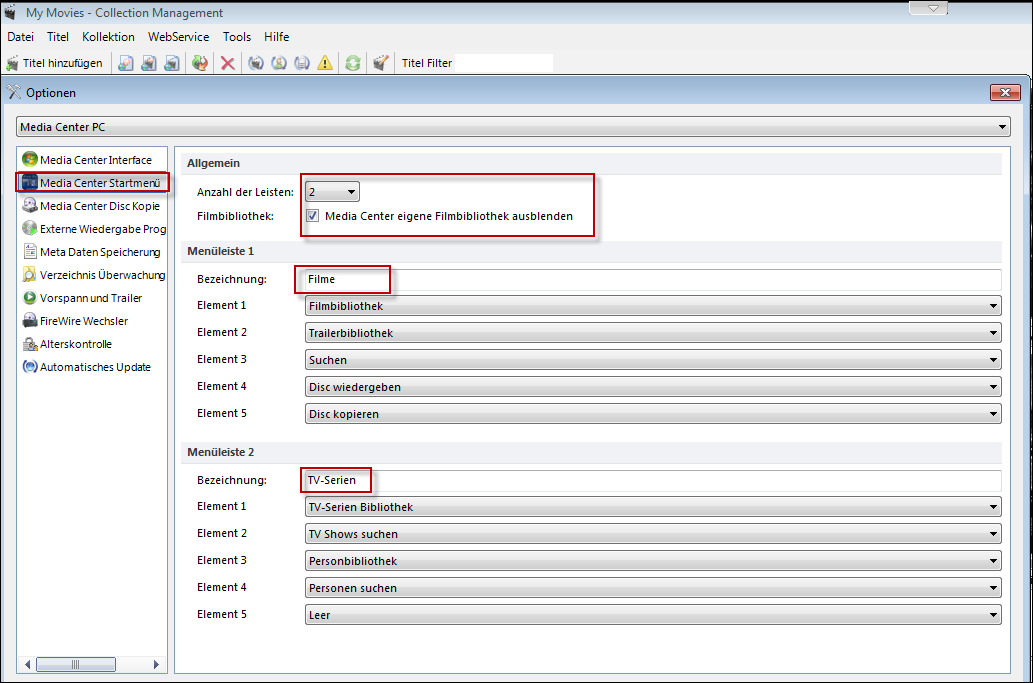Click the sidebar horizontal scrollbar thumb
Image resolution: width=1033 pixels, height=683 pixels.
[x=76, y=665]
